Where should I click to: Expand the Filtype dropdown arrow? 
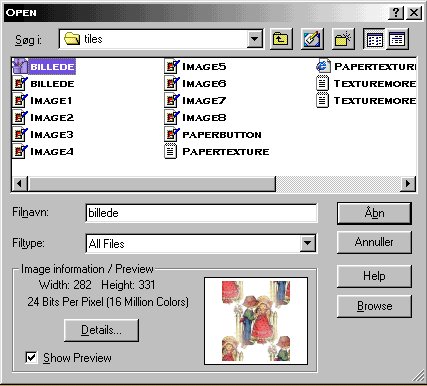(x=307, y=244)
